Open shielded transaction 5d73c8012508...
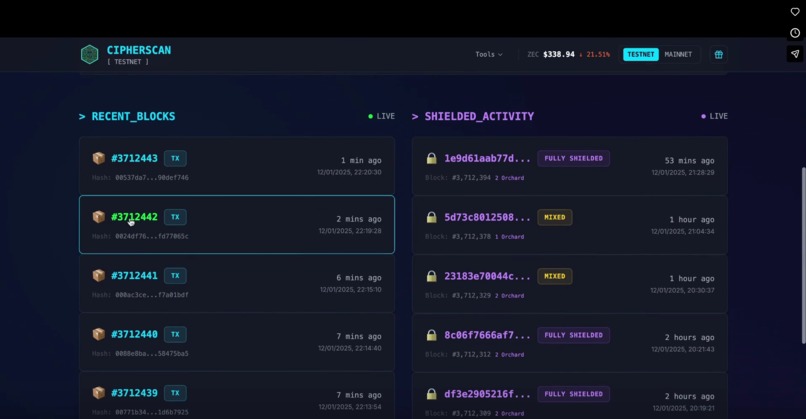The width and height of the screenshot is (806, 419). [487, 217]
